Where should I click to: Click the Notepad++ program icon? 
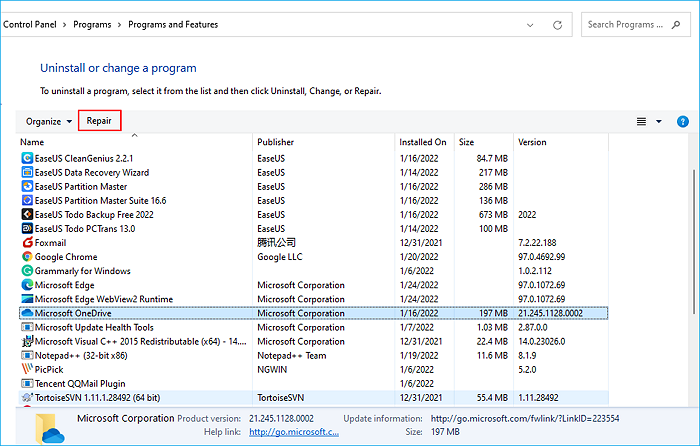click(x=27, y=355)
